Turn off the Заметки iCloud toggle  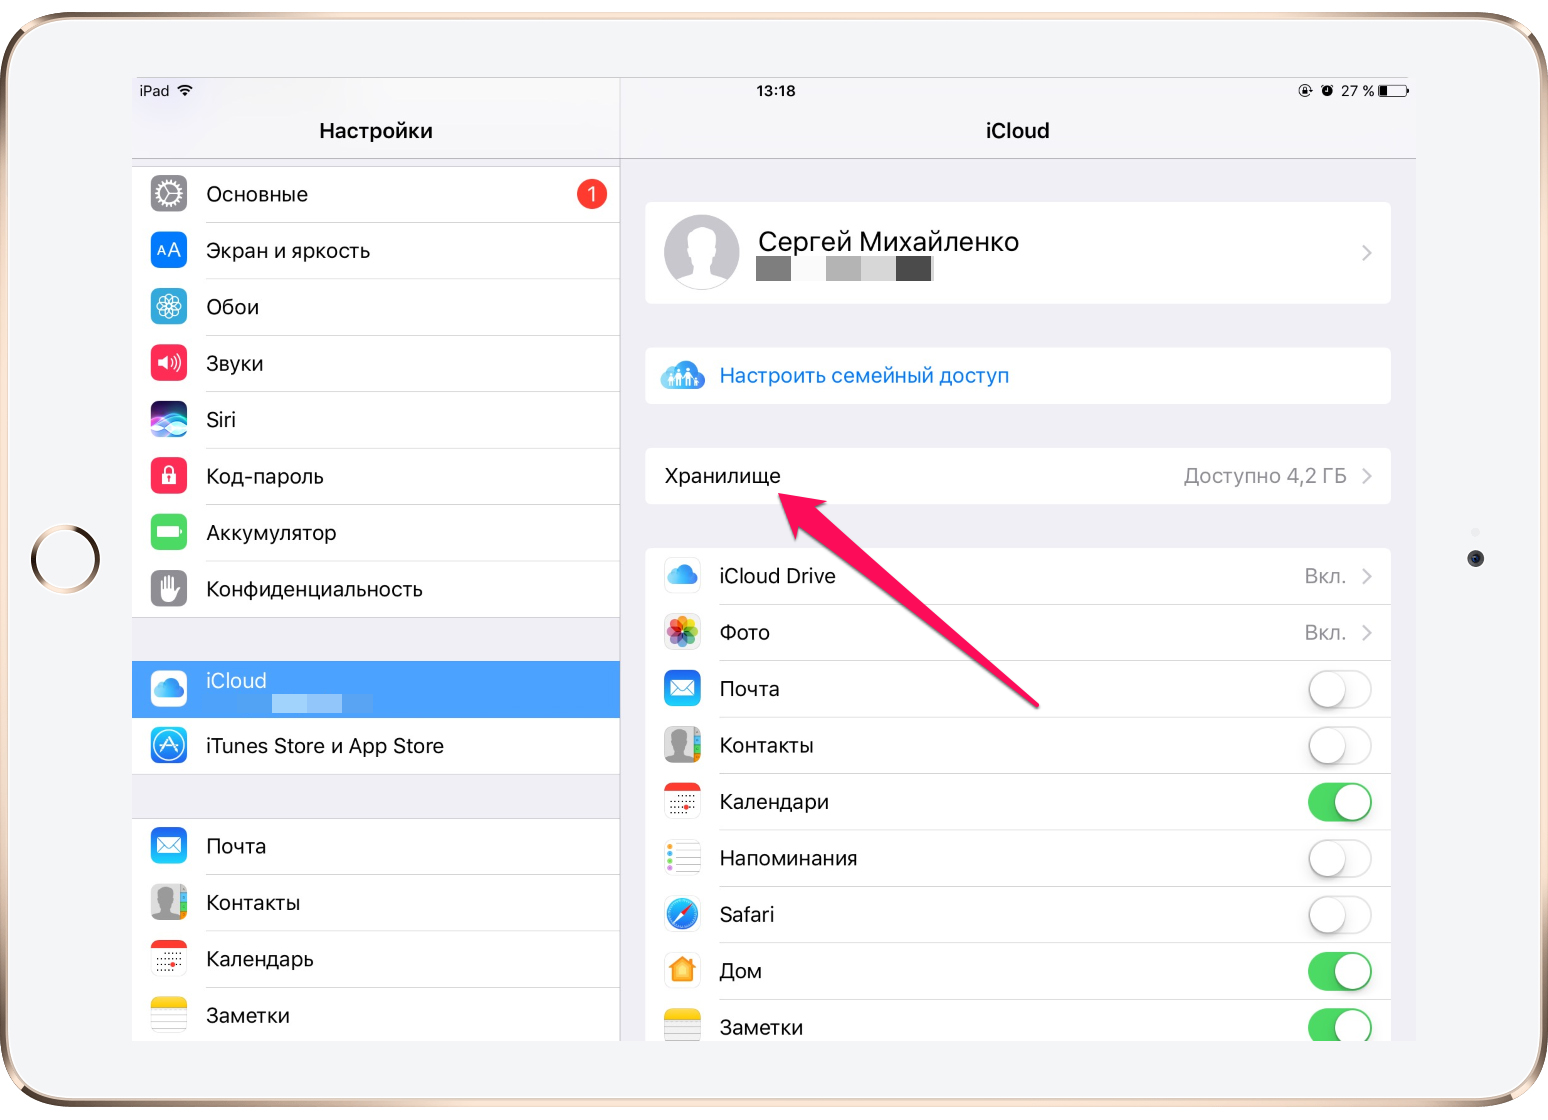pyautogui.click(x=1340, y=1025)
